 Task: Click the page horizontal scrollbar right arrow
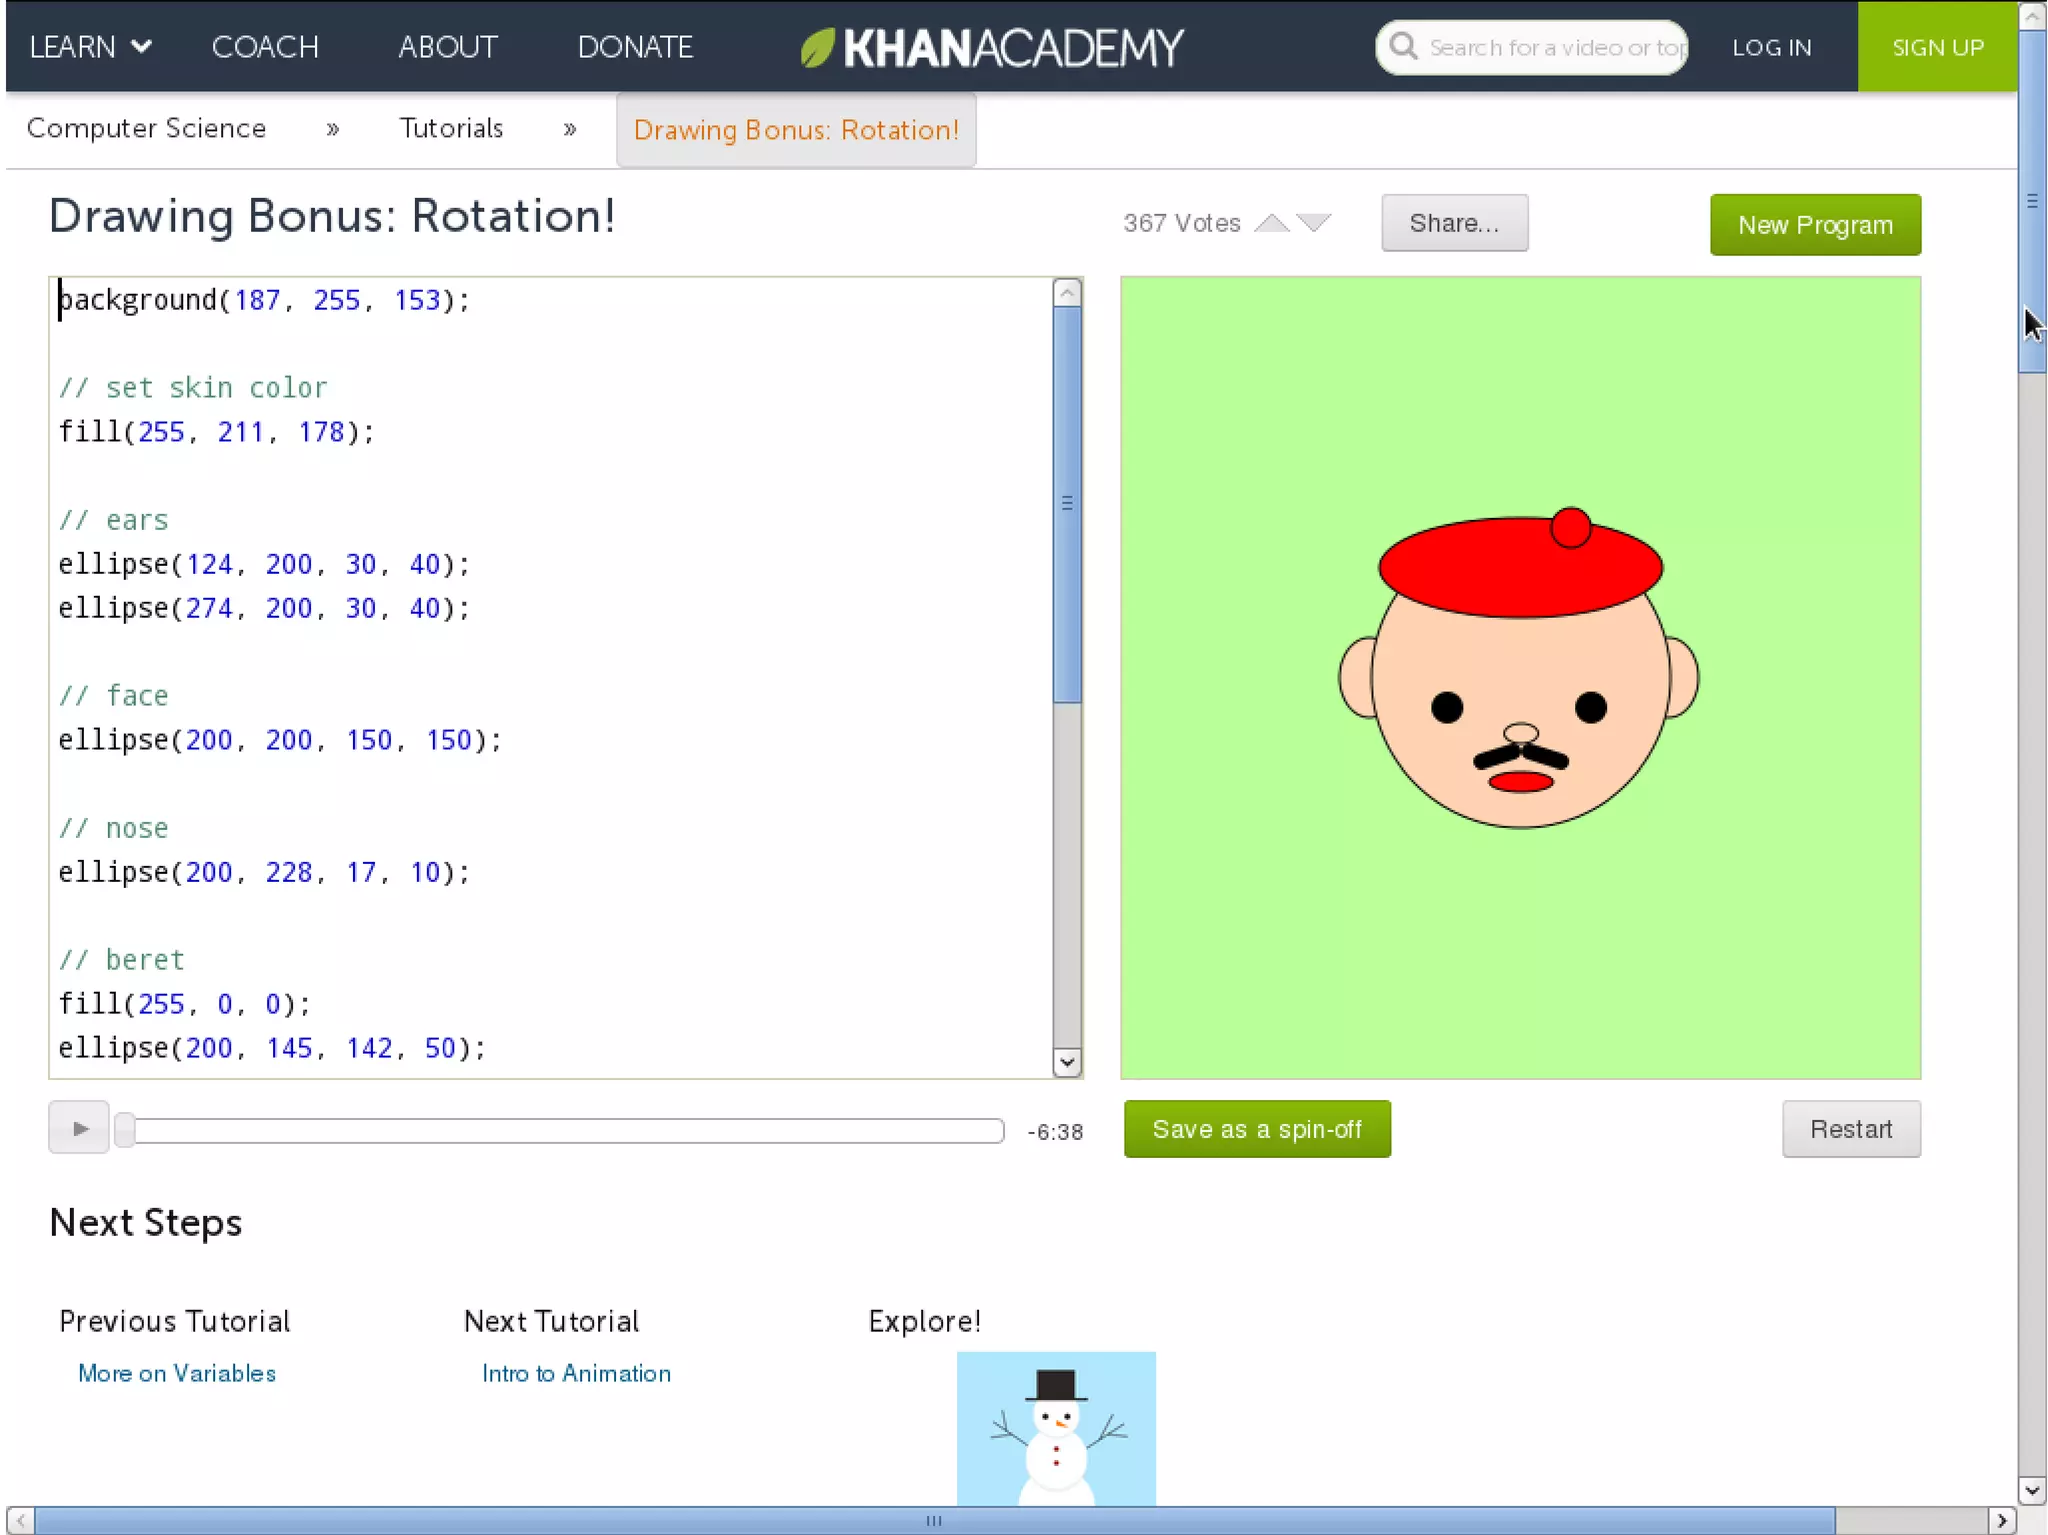click(2001, 1521)
